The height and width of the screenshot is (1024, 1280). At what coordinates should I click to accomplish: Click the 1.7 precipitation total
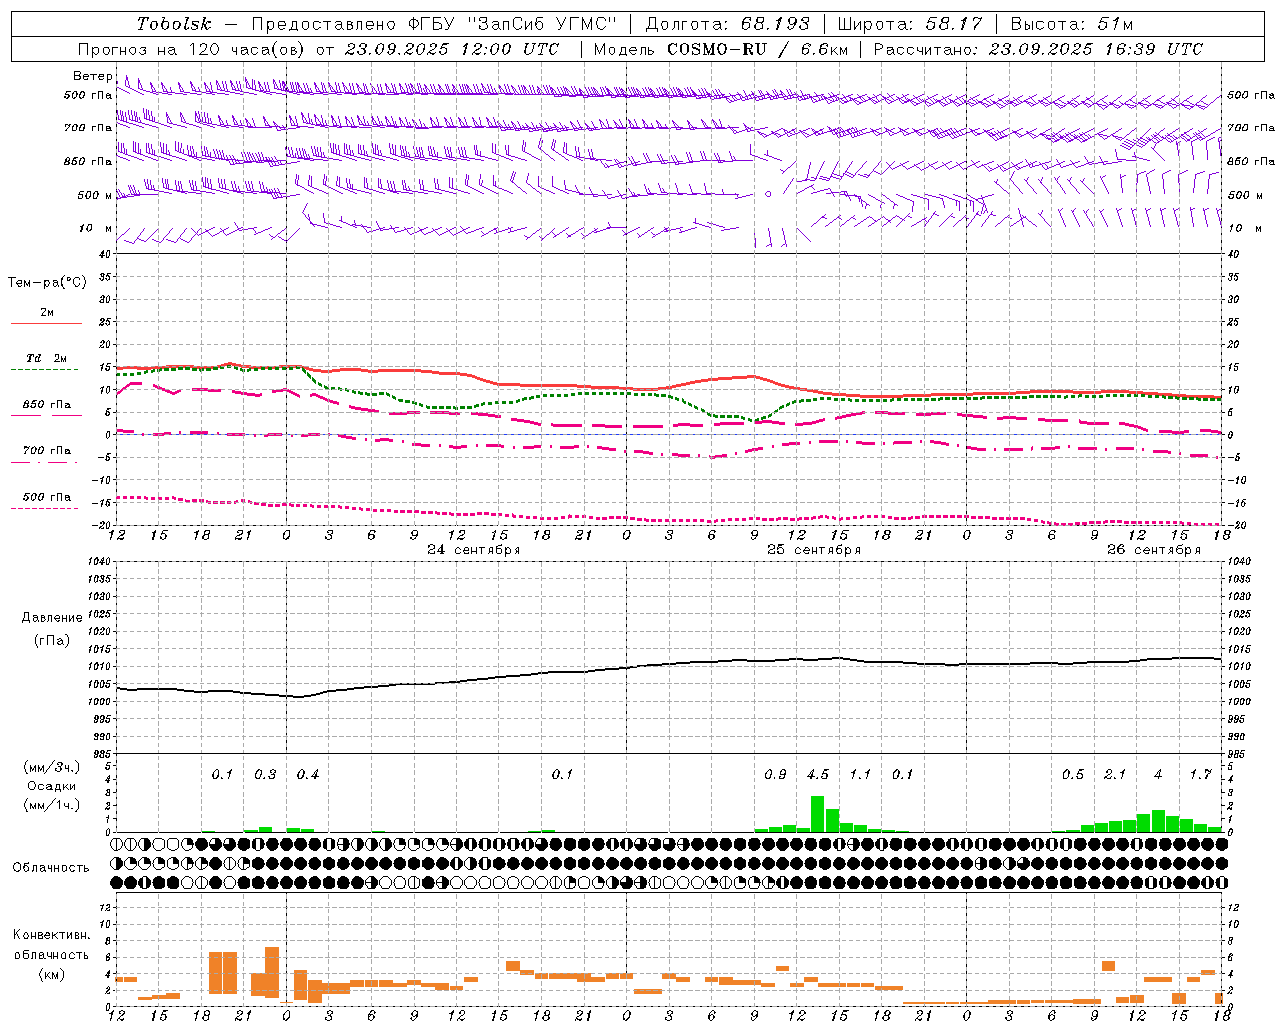[x=1200, y=774]
